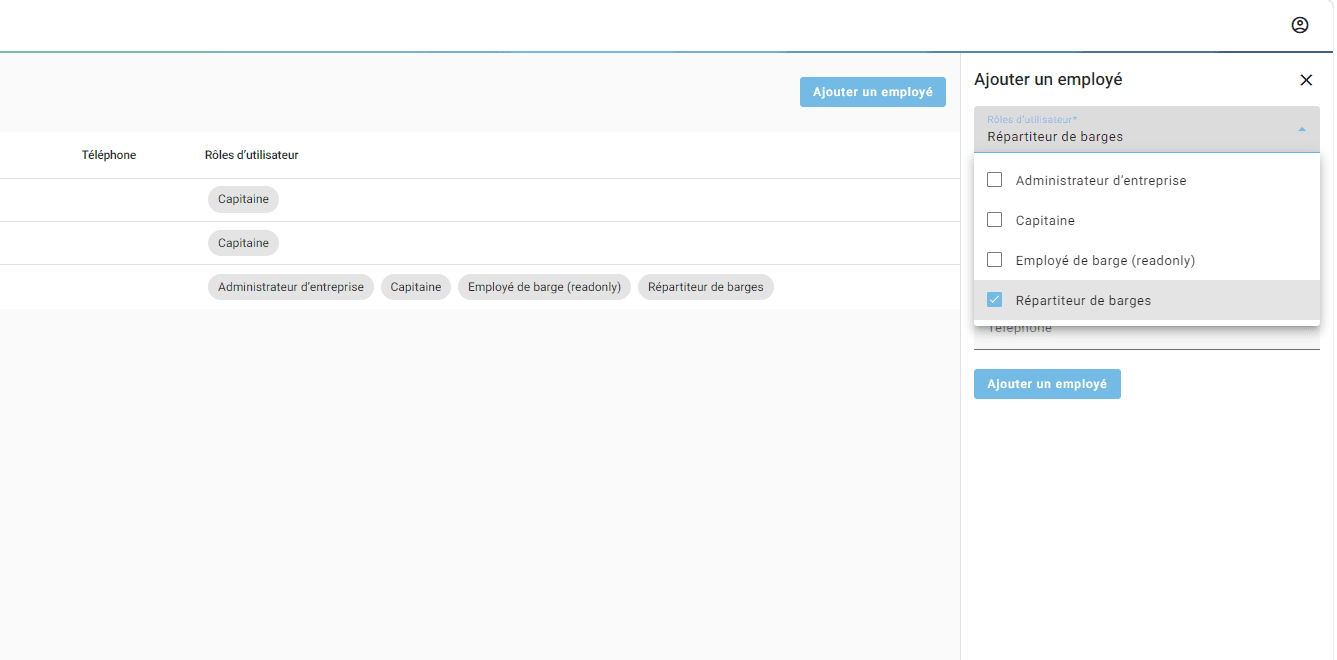
Task: Click the Répartiteur de barges chip in the table
Action: [706, 287]
